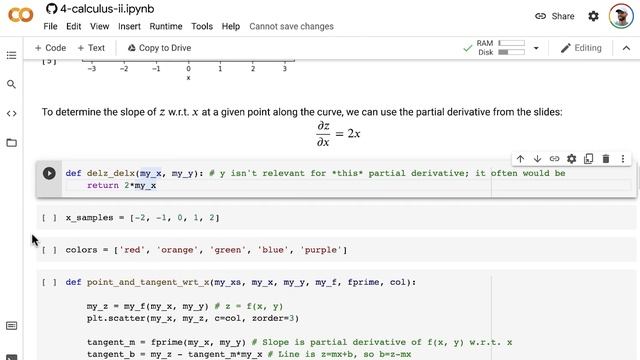Viewport: 640px width, 360px height.
Task: Open the command palette icon at sidebar bottom
Action: click(x=11, y=326)
